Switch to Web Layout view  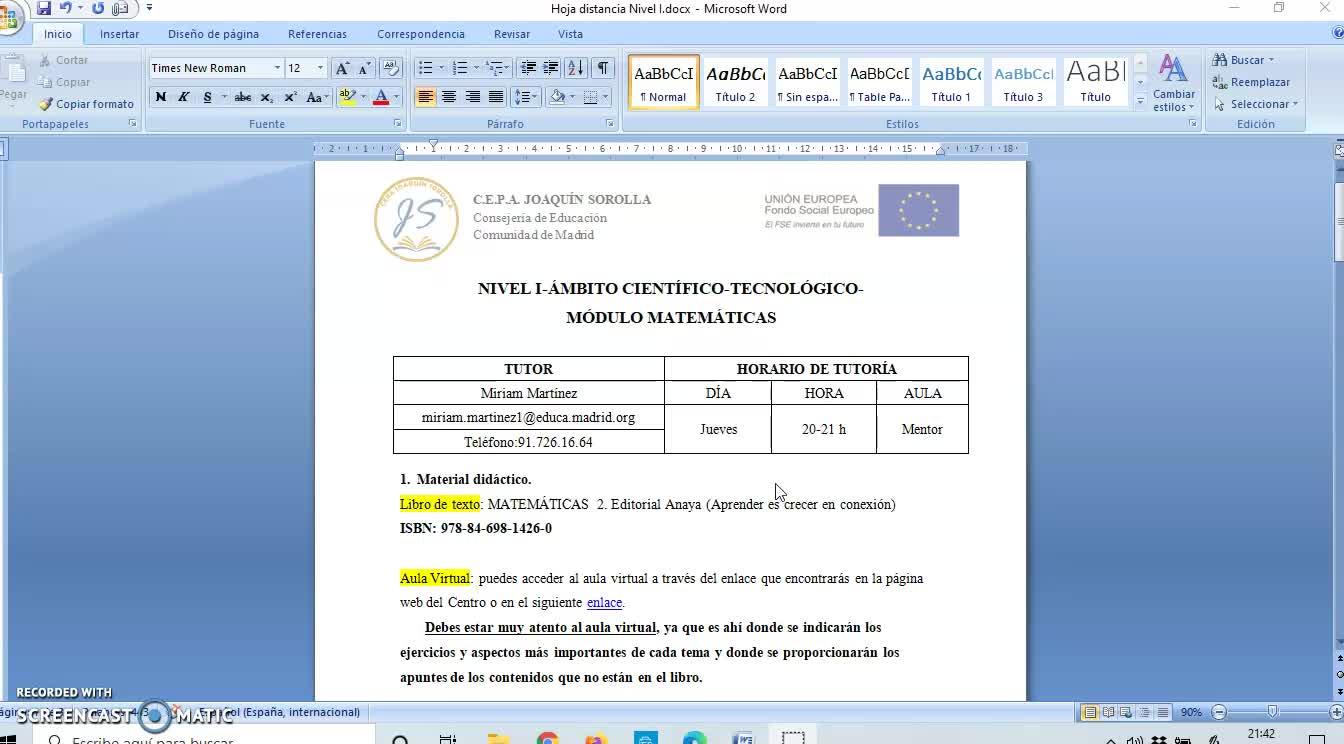(x=1127, y=712)
